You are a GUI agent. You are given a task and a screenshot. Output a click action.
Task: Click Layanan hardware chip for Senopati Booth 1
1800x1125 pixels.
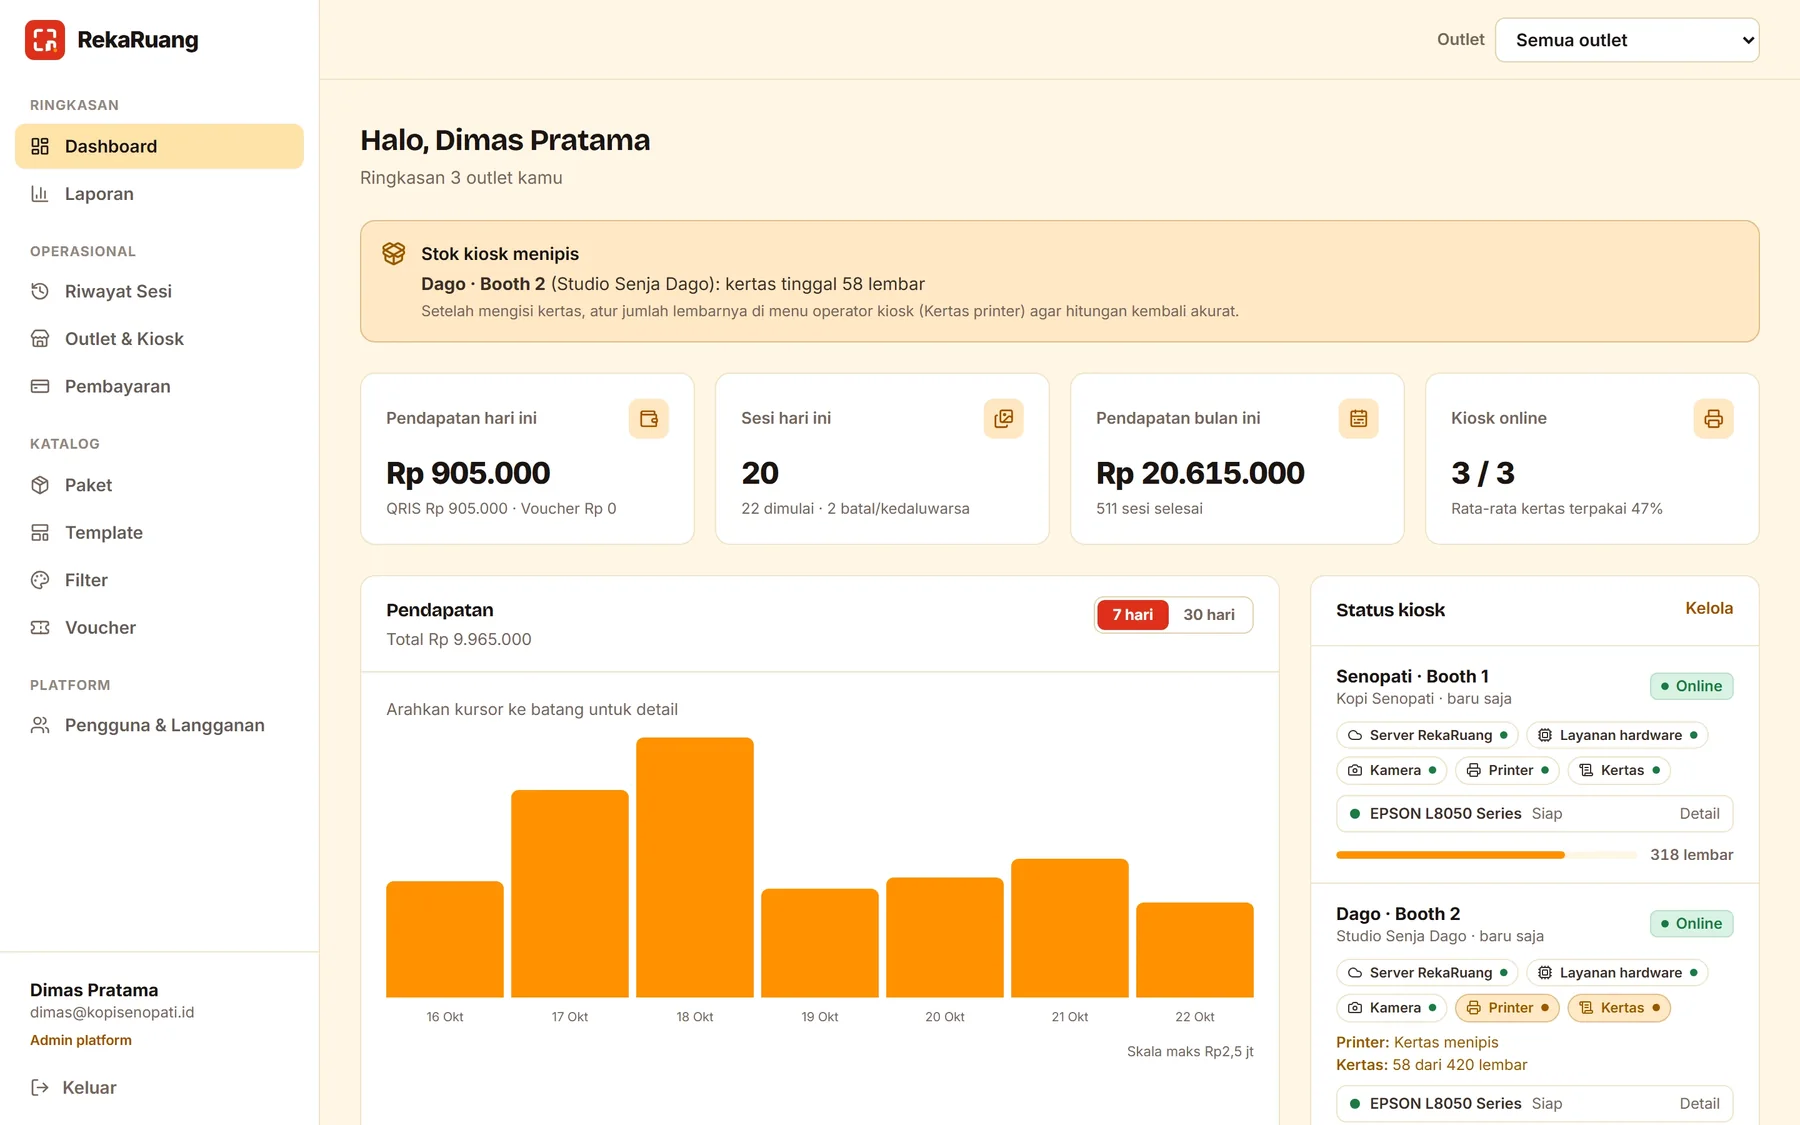pyautogui.click(x=1617, y=735)
